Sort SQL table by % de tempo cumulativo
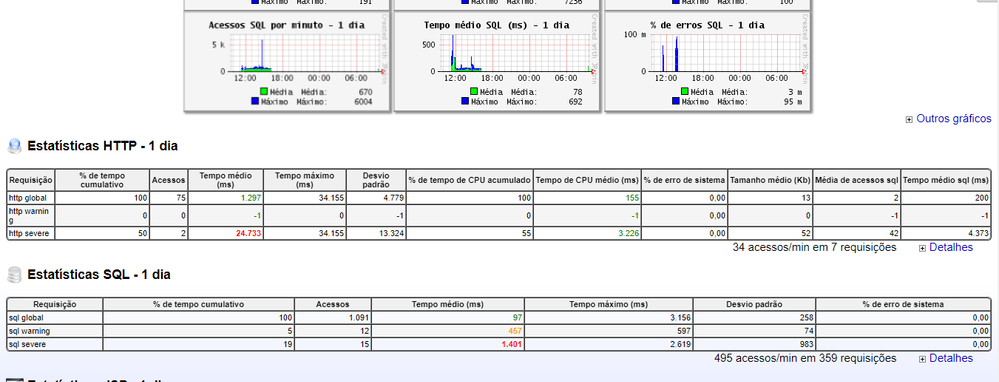Image resolution: width=999 pixels, height=382 pixels. point(199,305)
